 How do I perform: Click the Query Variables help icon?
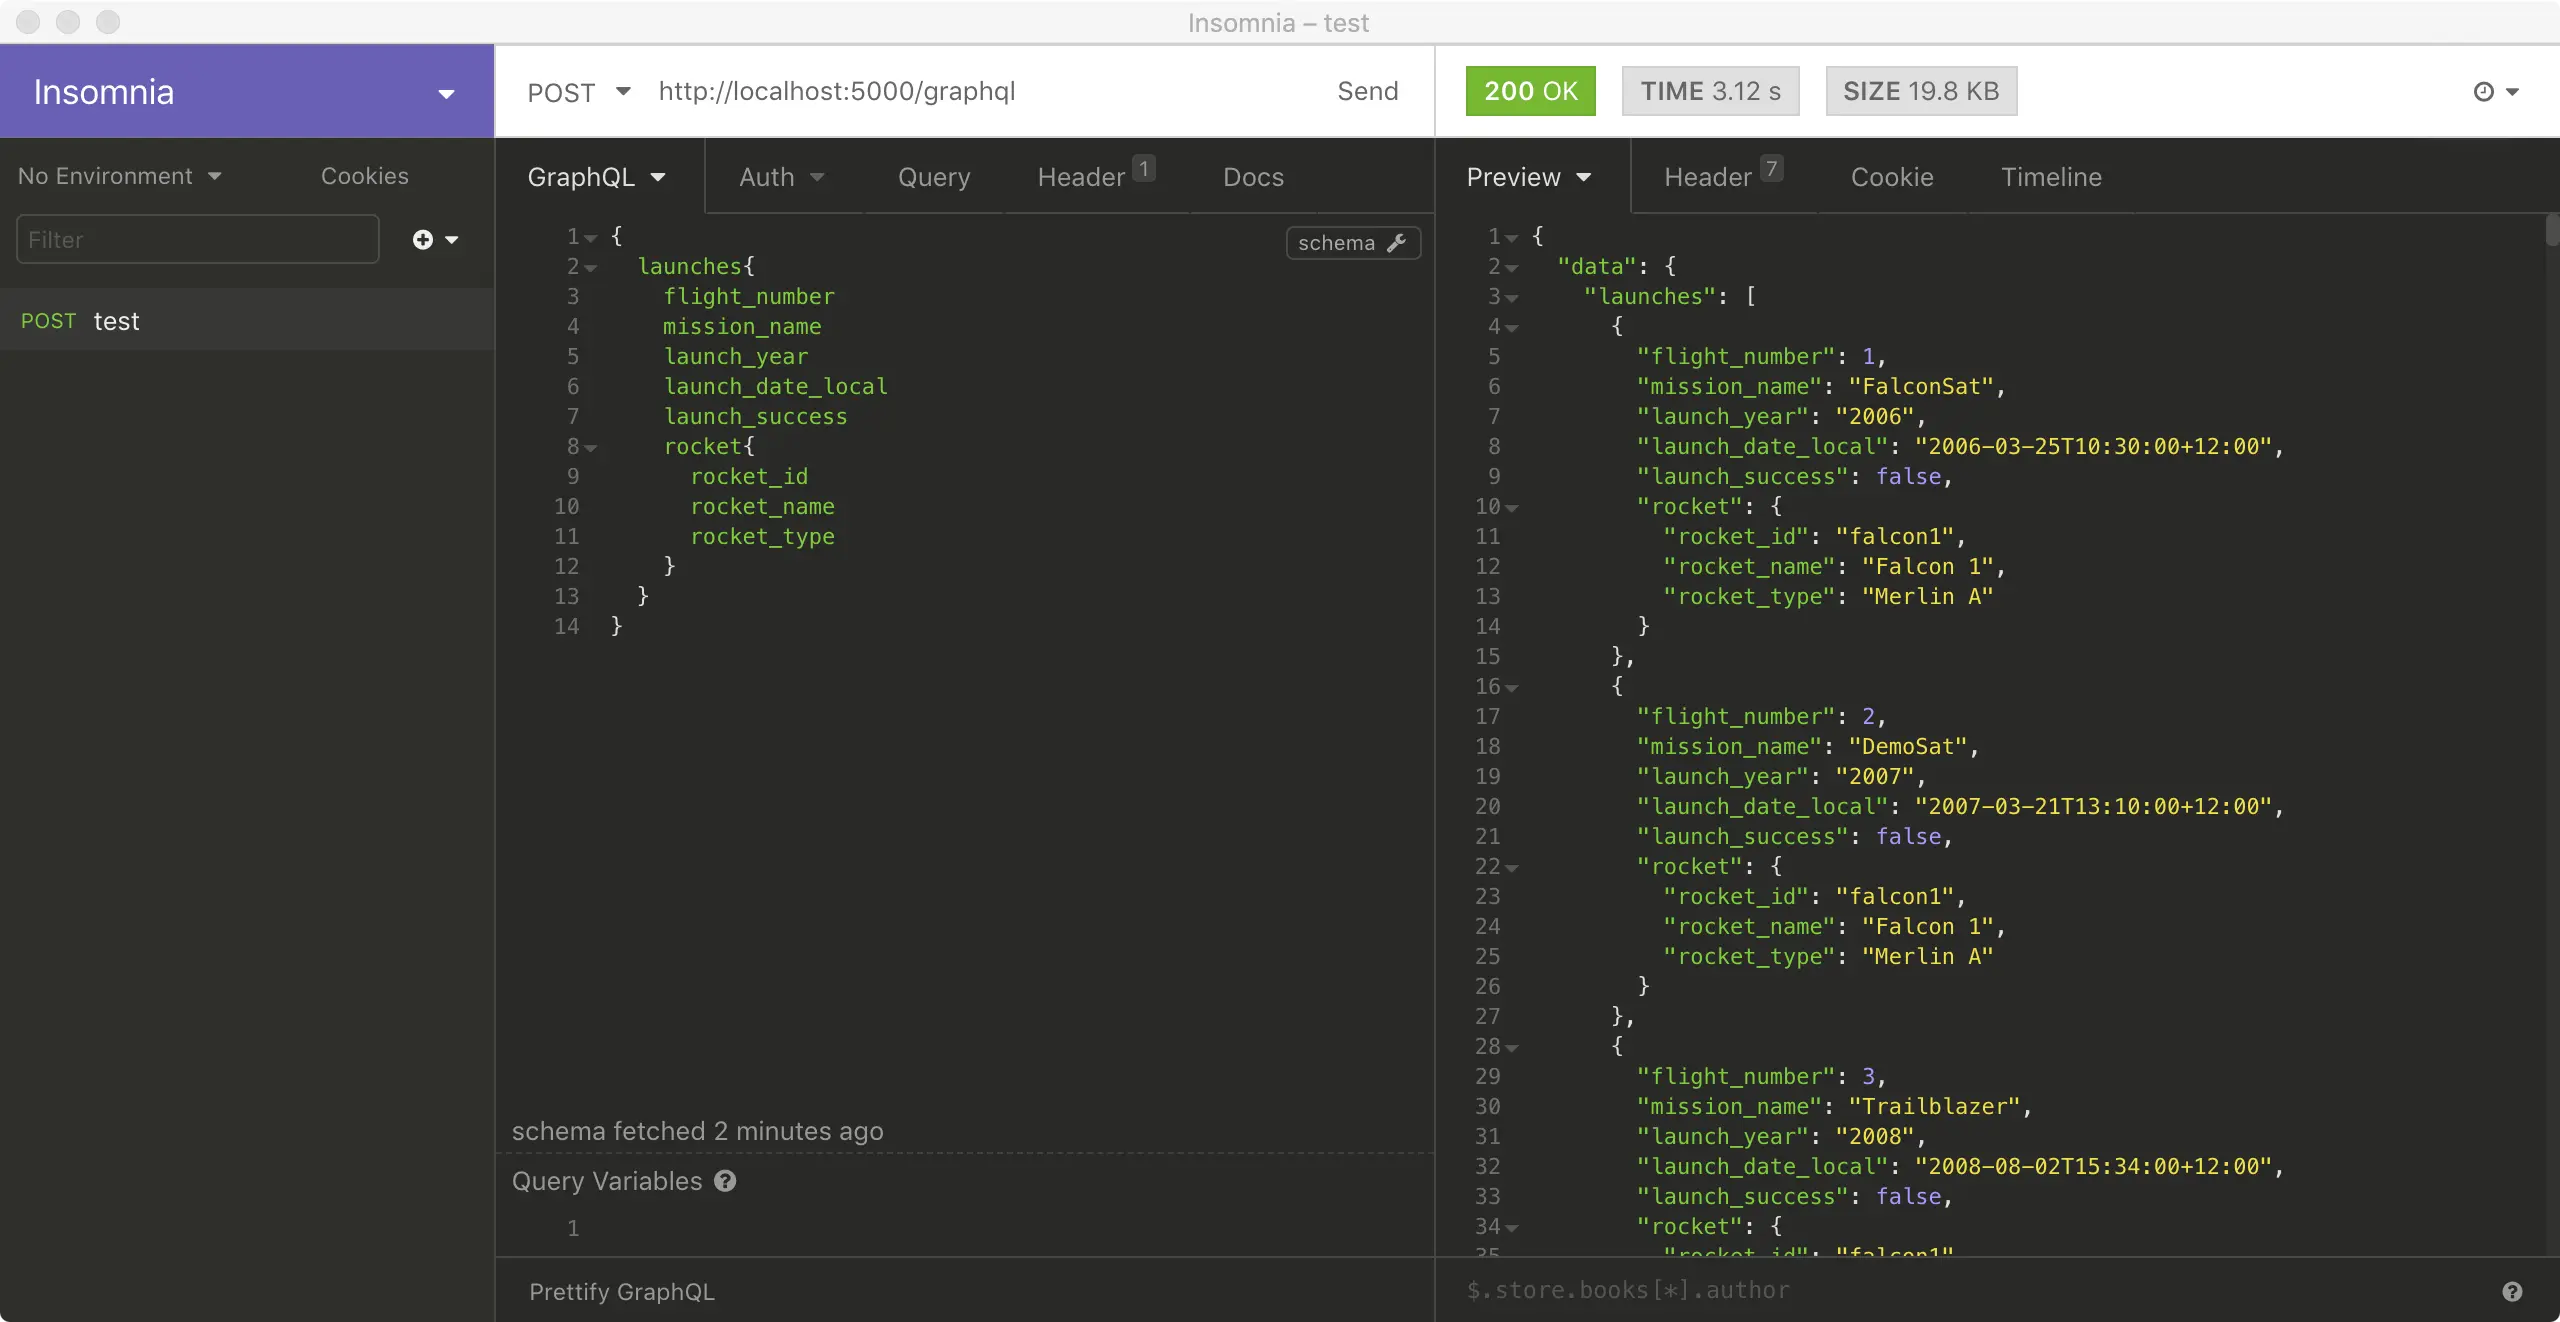[x=725, y=1181]
